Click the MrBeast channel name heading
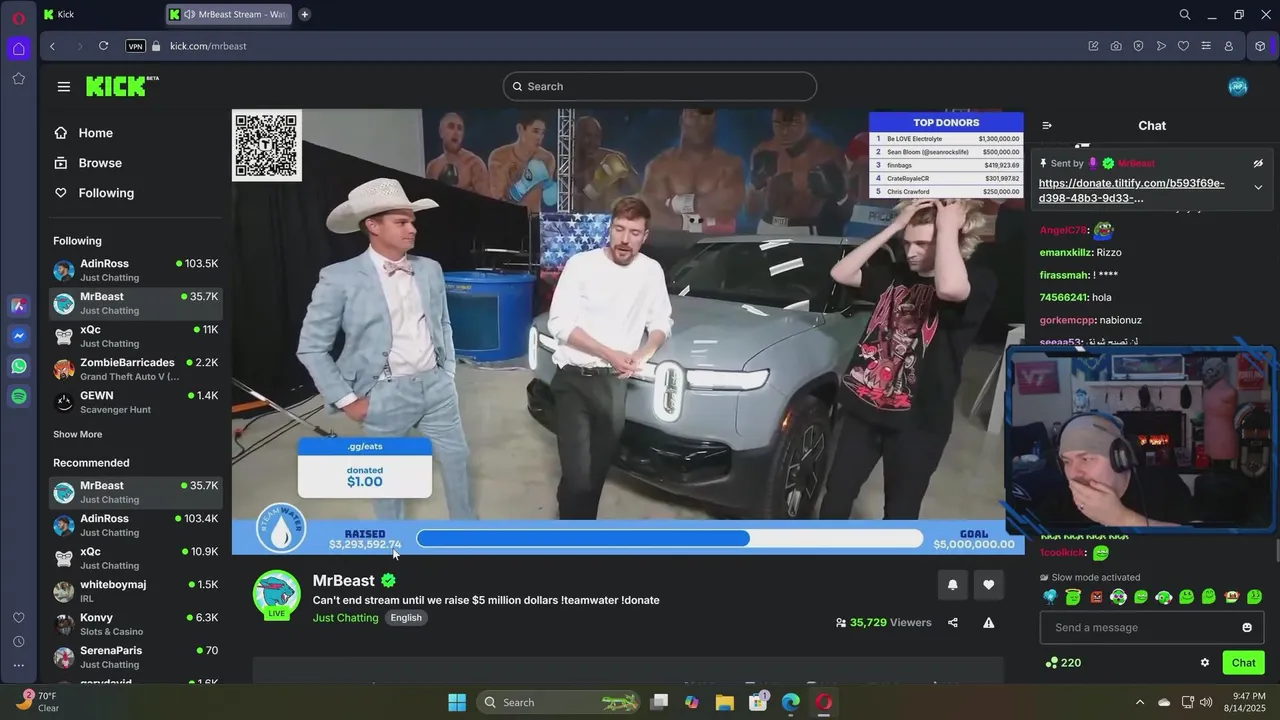Screen dimensions: 1280x720 344,581
